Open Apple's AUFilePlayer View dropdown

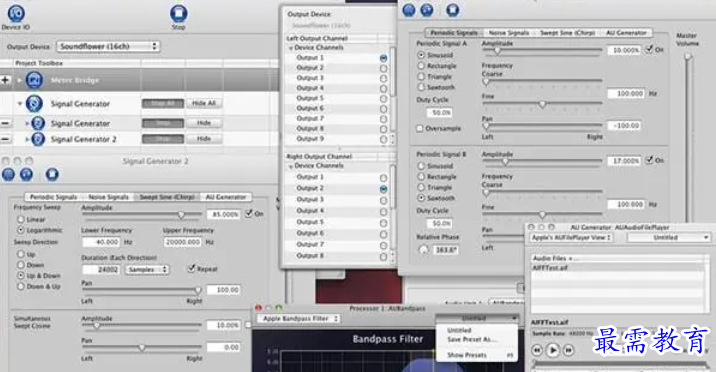click(571, 238)
